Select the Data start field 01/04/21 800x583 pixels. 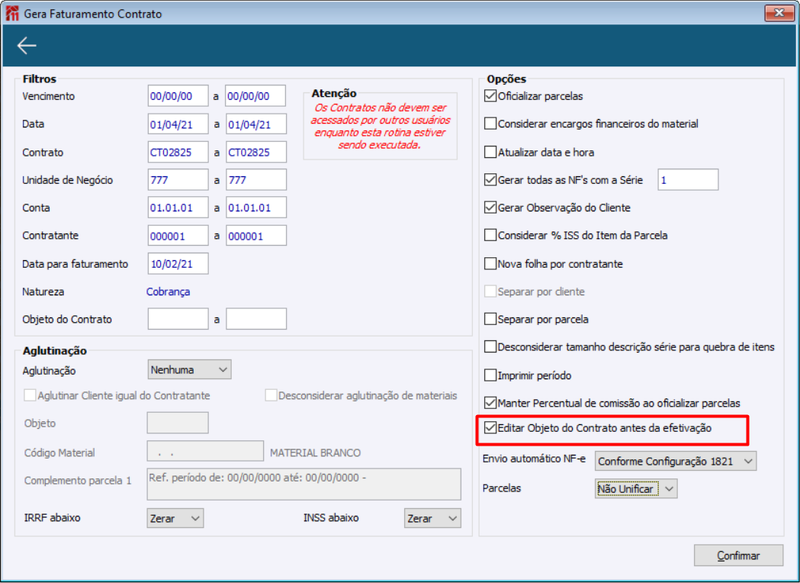[178, 124]
